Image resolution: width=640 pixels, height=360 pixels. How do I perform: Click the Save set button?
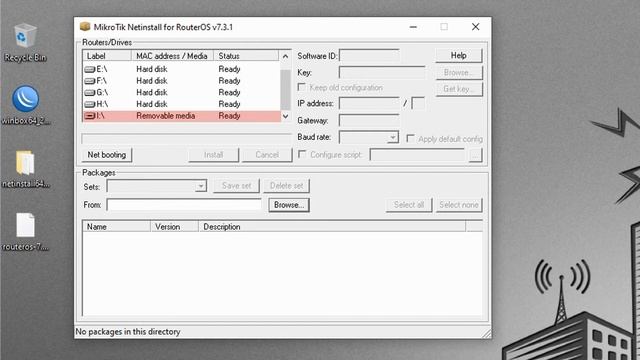pyautogui.click(x=236, y=186)
